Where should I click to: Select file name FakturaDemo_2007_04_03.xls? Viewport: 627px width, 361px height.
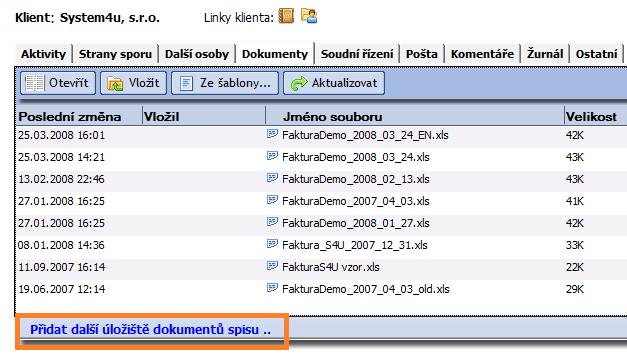(x=355, y=201)
